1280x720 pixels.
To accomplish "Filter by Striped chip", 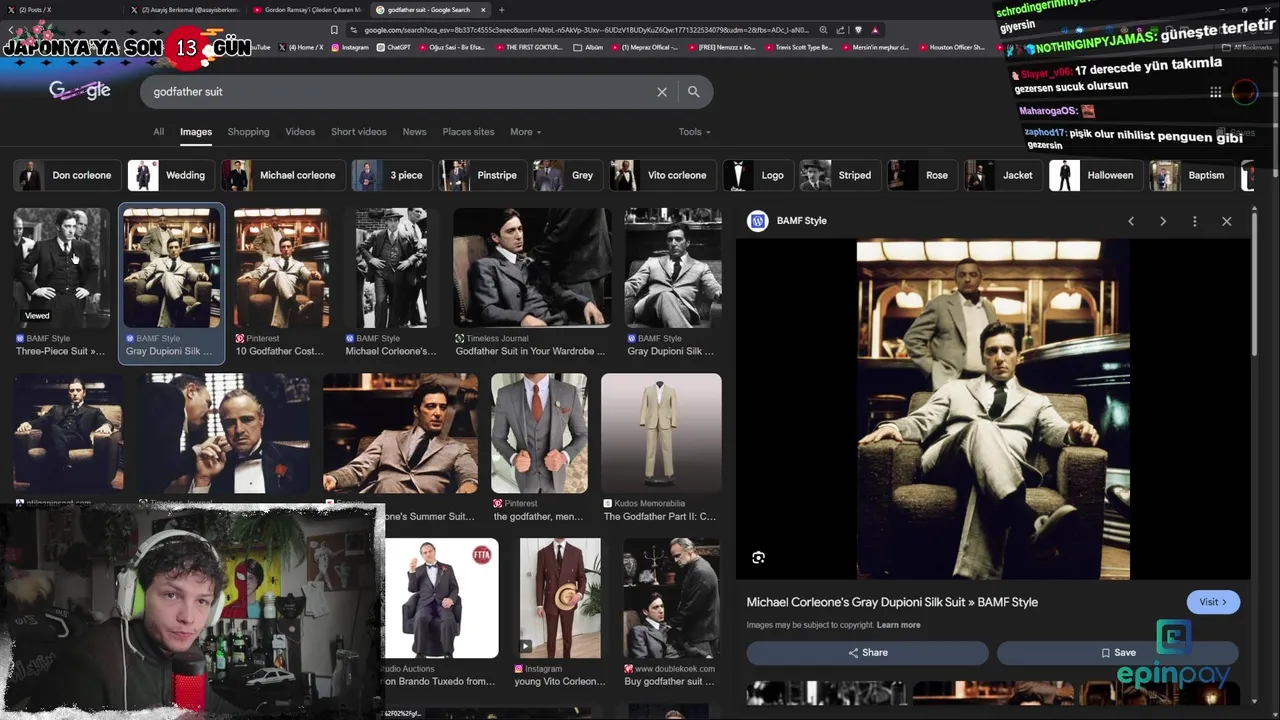I will pyautogui.click(x=838, y=175).
